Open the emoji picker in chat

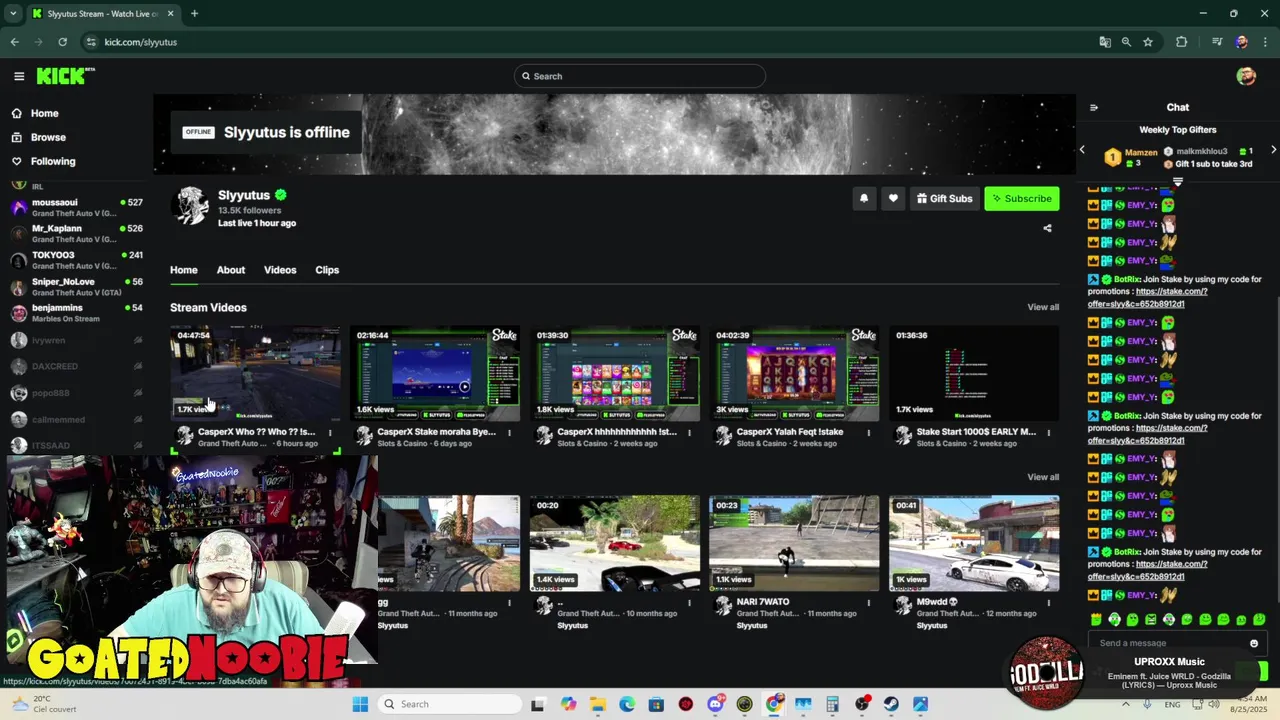pyautogui.click(x=1254, y=643)
